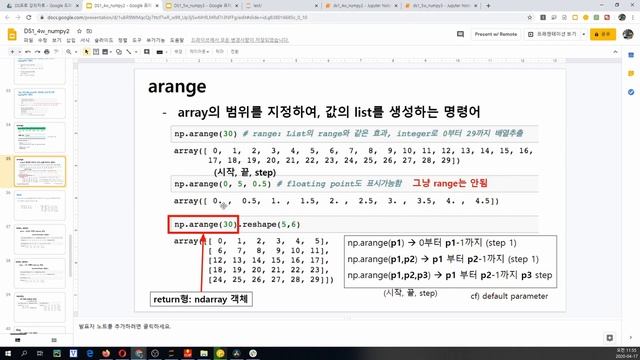The width and height of the screenshot is (640, 360).
Task: Open the Windows Start menu
Action: point(8,353)
